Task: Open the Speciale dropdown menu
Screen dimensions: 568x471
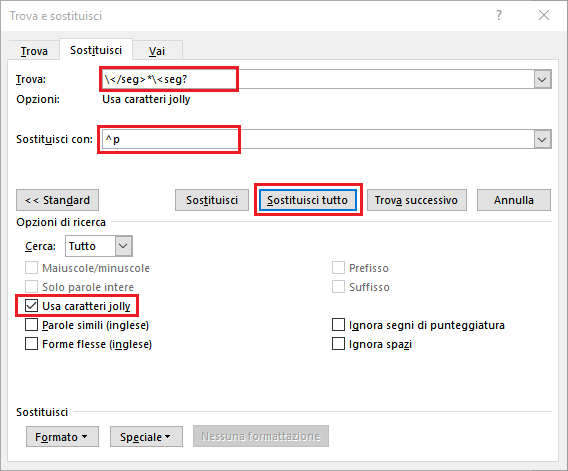Action: coord(146,437)
